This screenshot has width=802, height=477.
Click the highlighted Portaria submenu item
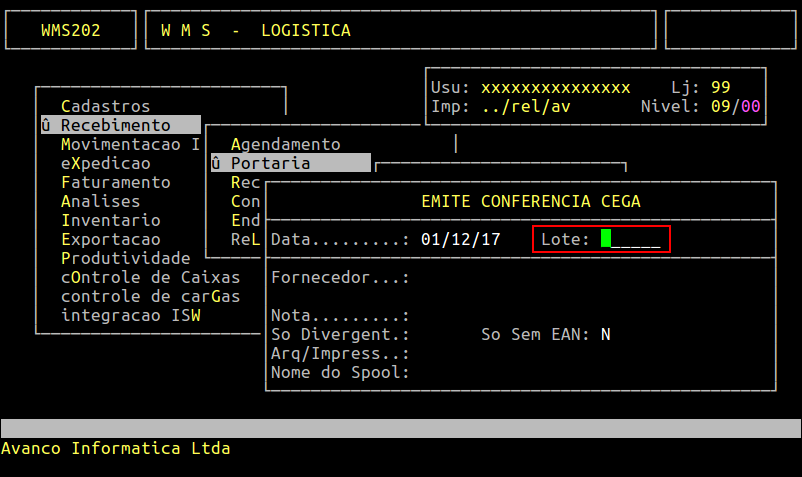pyautogui.click(x=270, y=163)
